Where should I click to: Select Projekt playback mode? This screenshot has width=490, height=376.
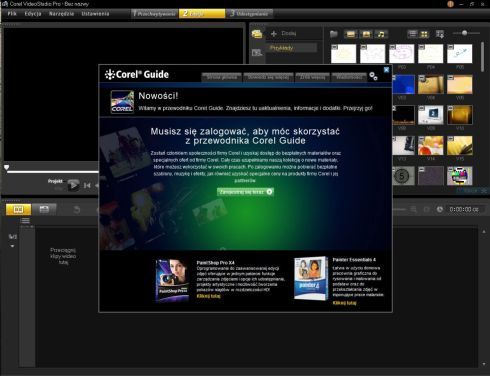click(55, 181)
